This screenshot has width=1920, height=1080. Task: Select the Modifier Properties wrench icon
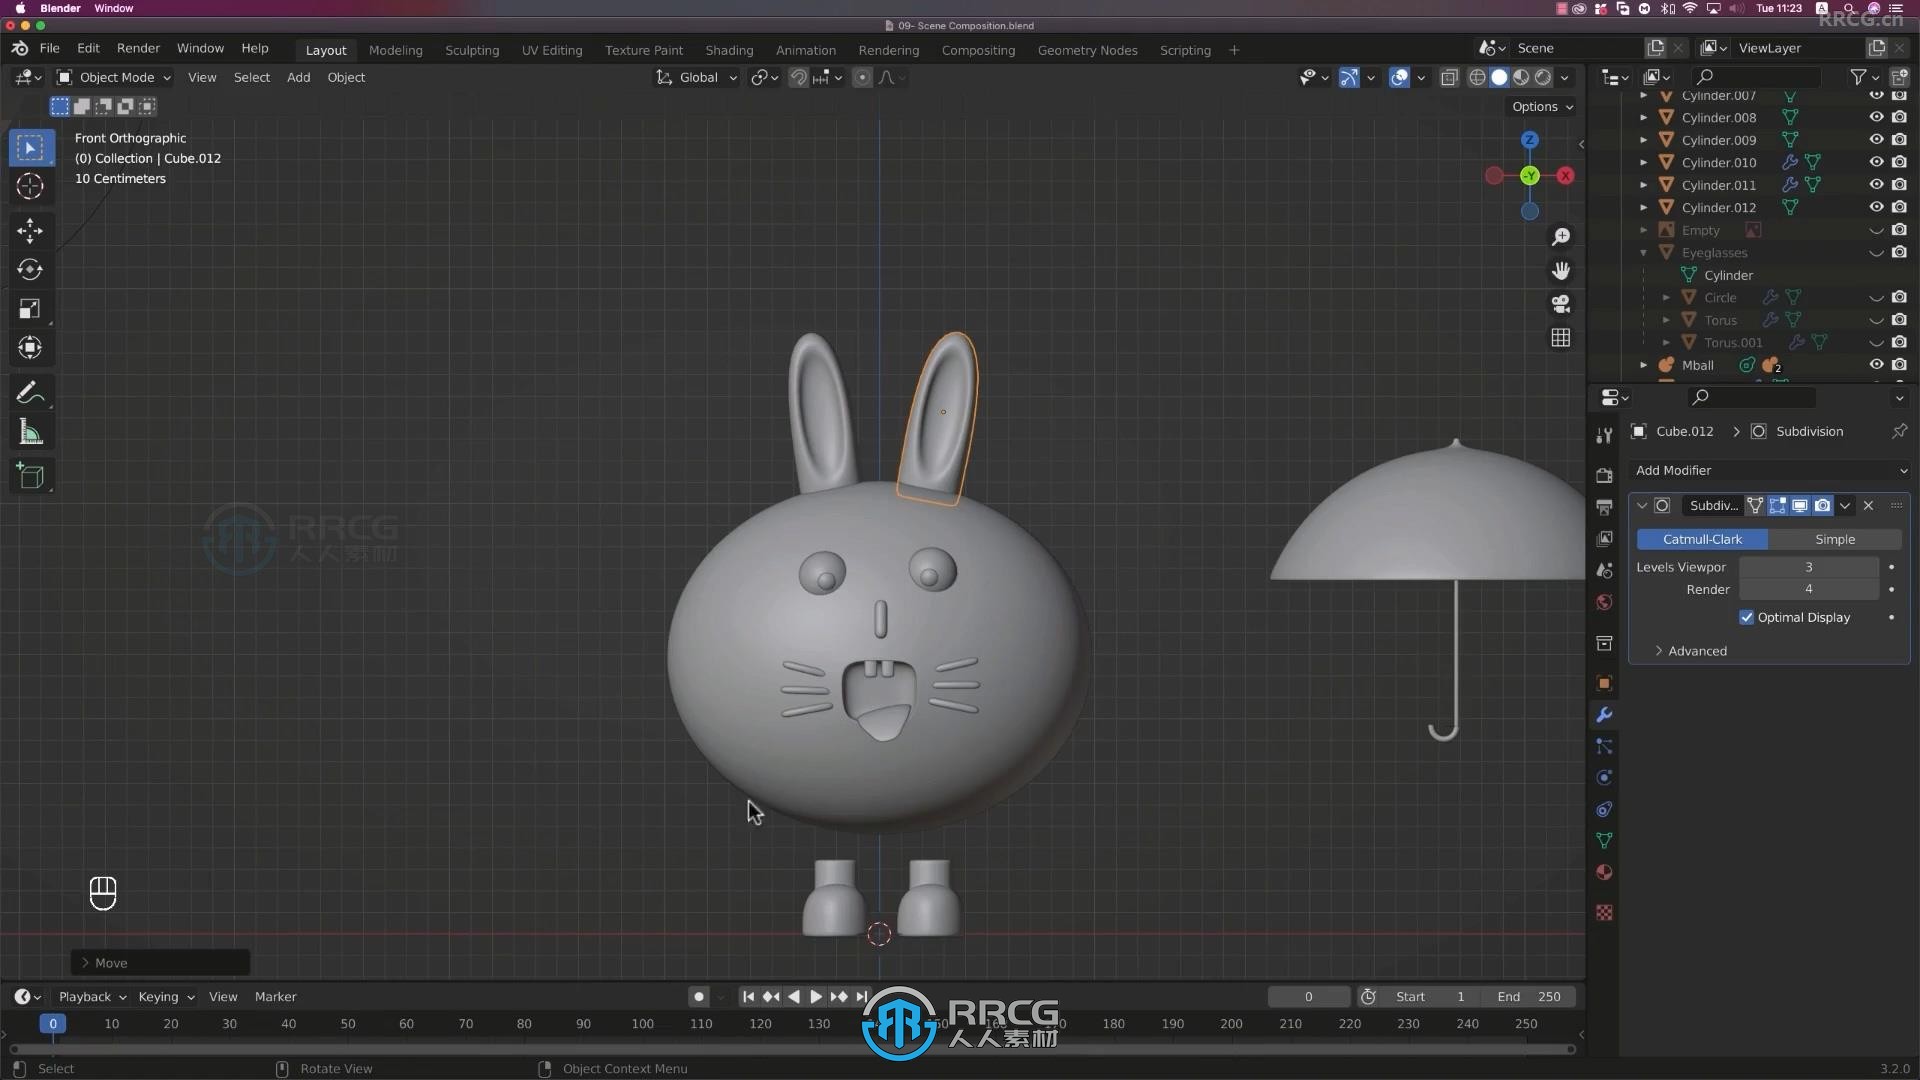(x=1605, y=715)
